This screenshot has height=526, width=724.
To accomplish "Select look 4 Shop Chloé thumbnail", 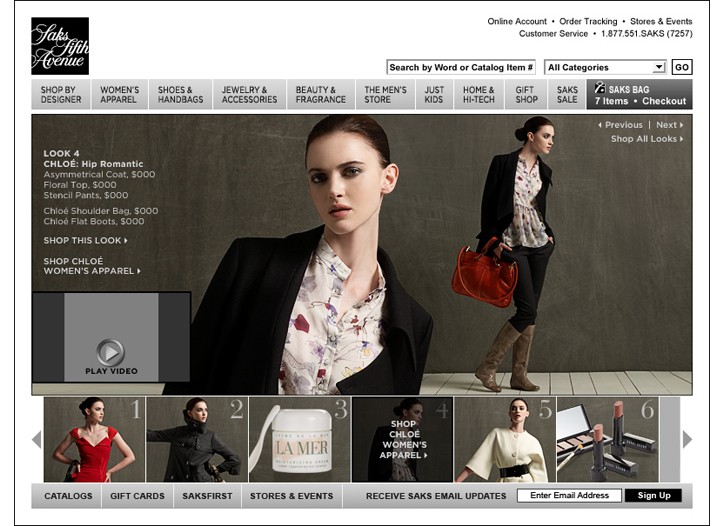I will click(402, 440).
